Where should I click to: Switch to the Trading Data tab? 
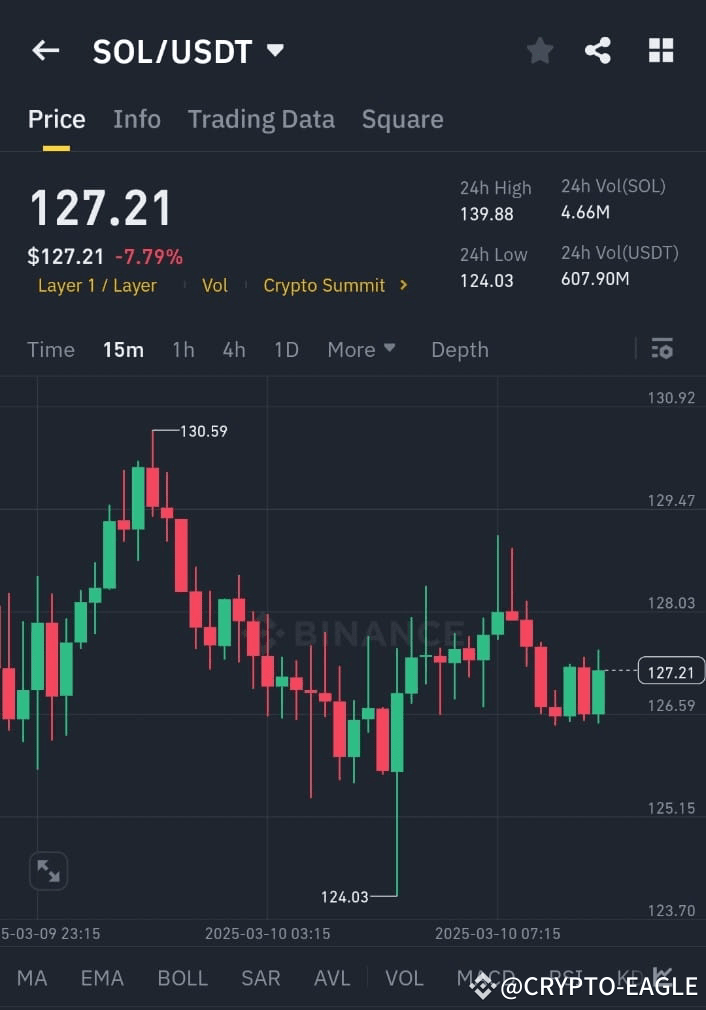[x=261, y=119]
